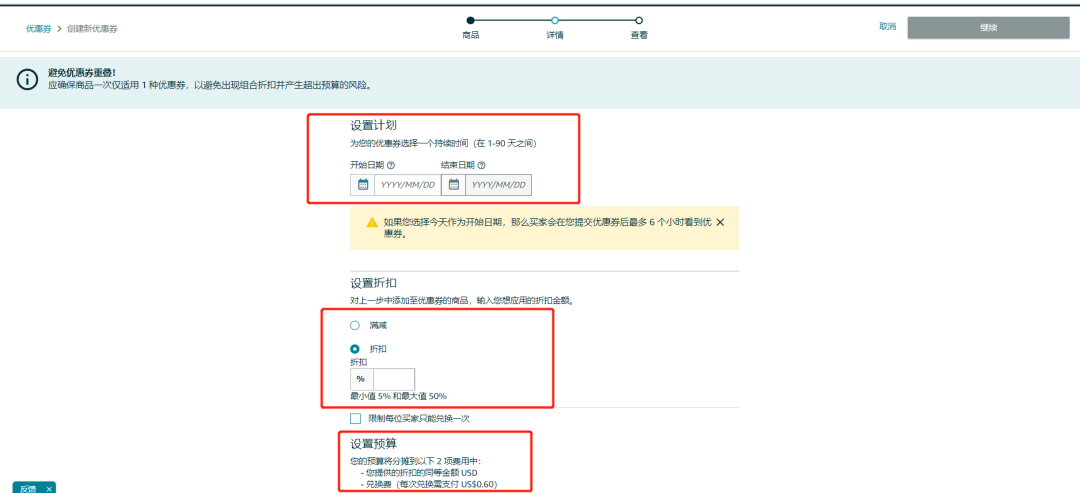The width and height of the screenshot is (1080, 493).
Task: Click the start date YYYY/MM/DD field
Action: (x=408, y=185)
